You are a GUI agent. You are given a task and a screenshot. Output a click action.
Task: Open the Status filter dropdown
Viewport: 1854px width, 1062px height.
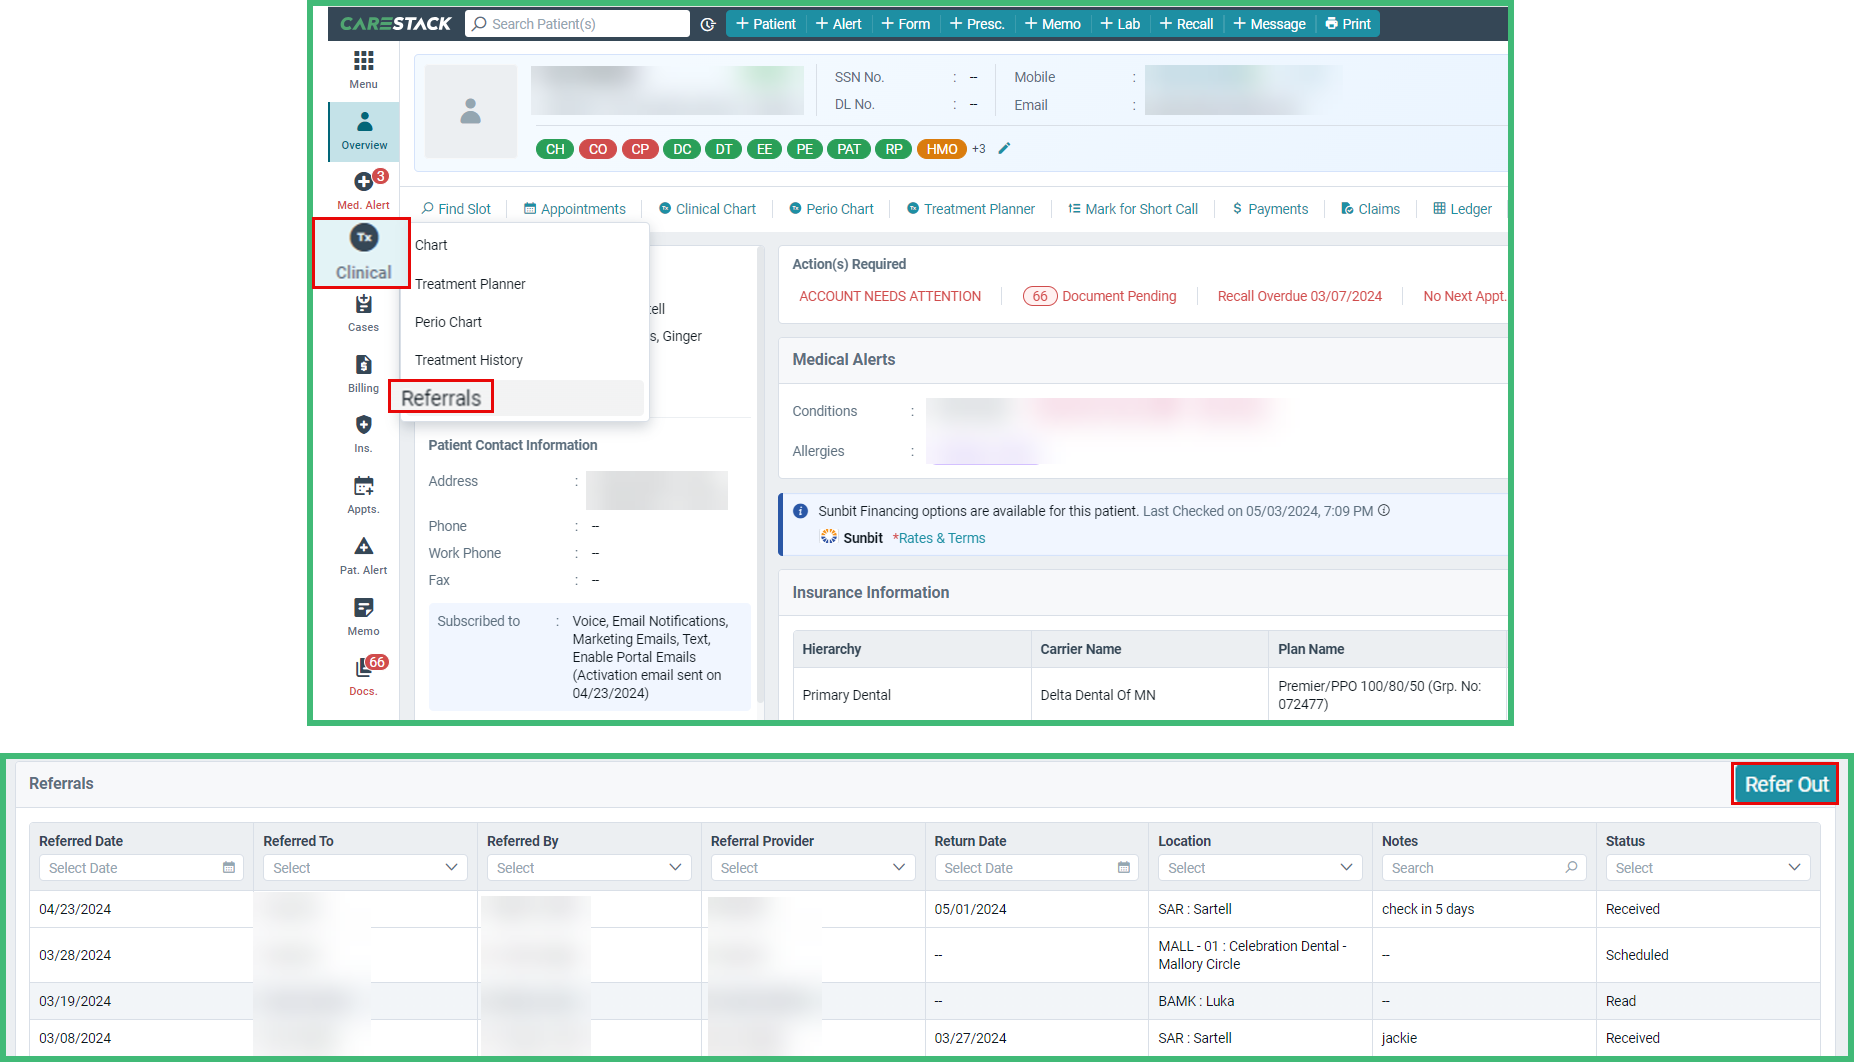tap(1707, 868)
